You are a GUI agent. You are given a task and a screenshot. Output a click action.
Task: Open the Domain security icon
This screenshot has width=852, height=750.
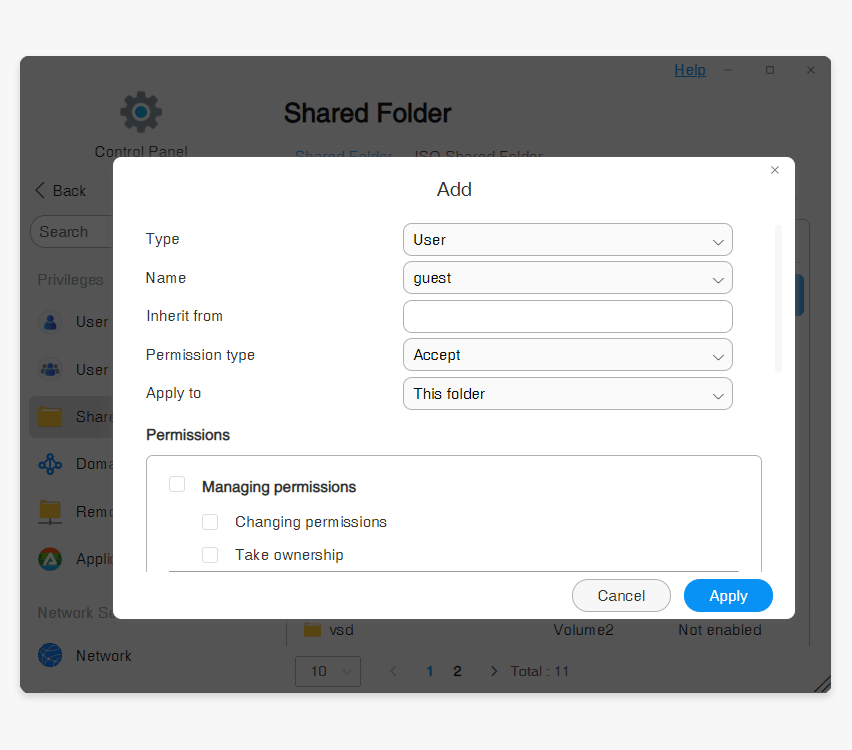pos(50,464)
